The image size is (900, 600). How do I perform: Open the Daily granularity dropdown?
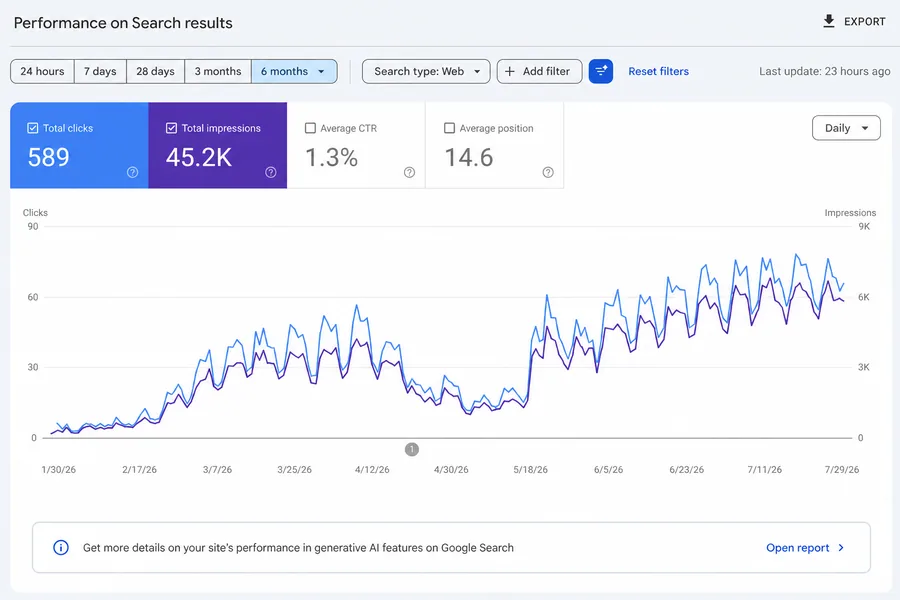846,128
